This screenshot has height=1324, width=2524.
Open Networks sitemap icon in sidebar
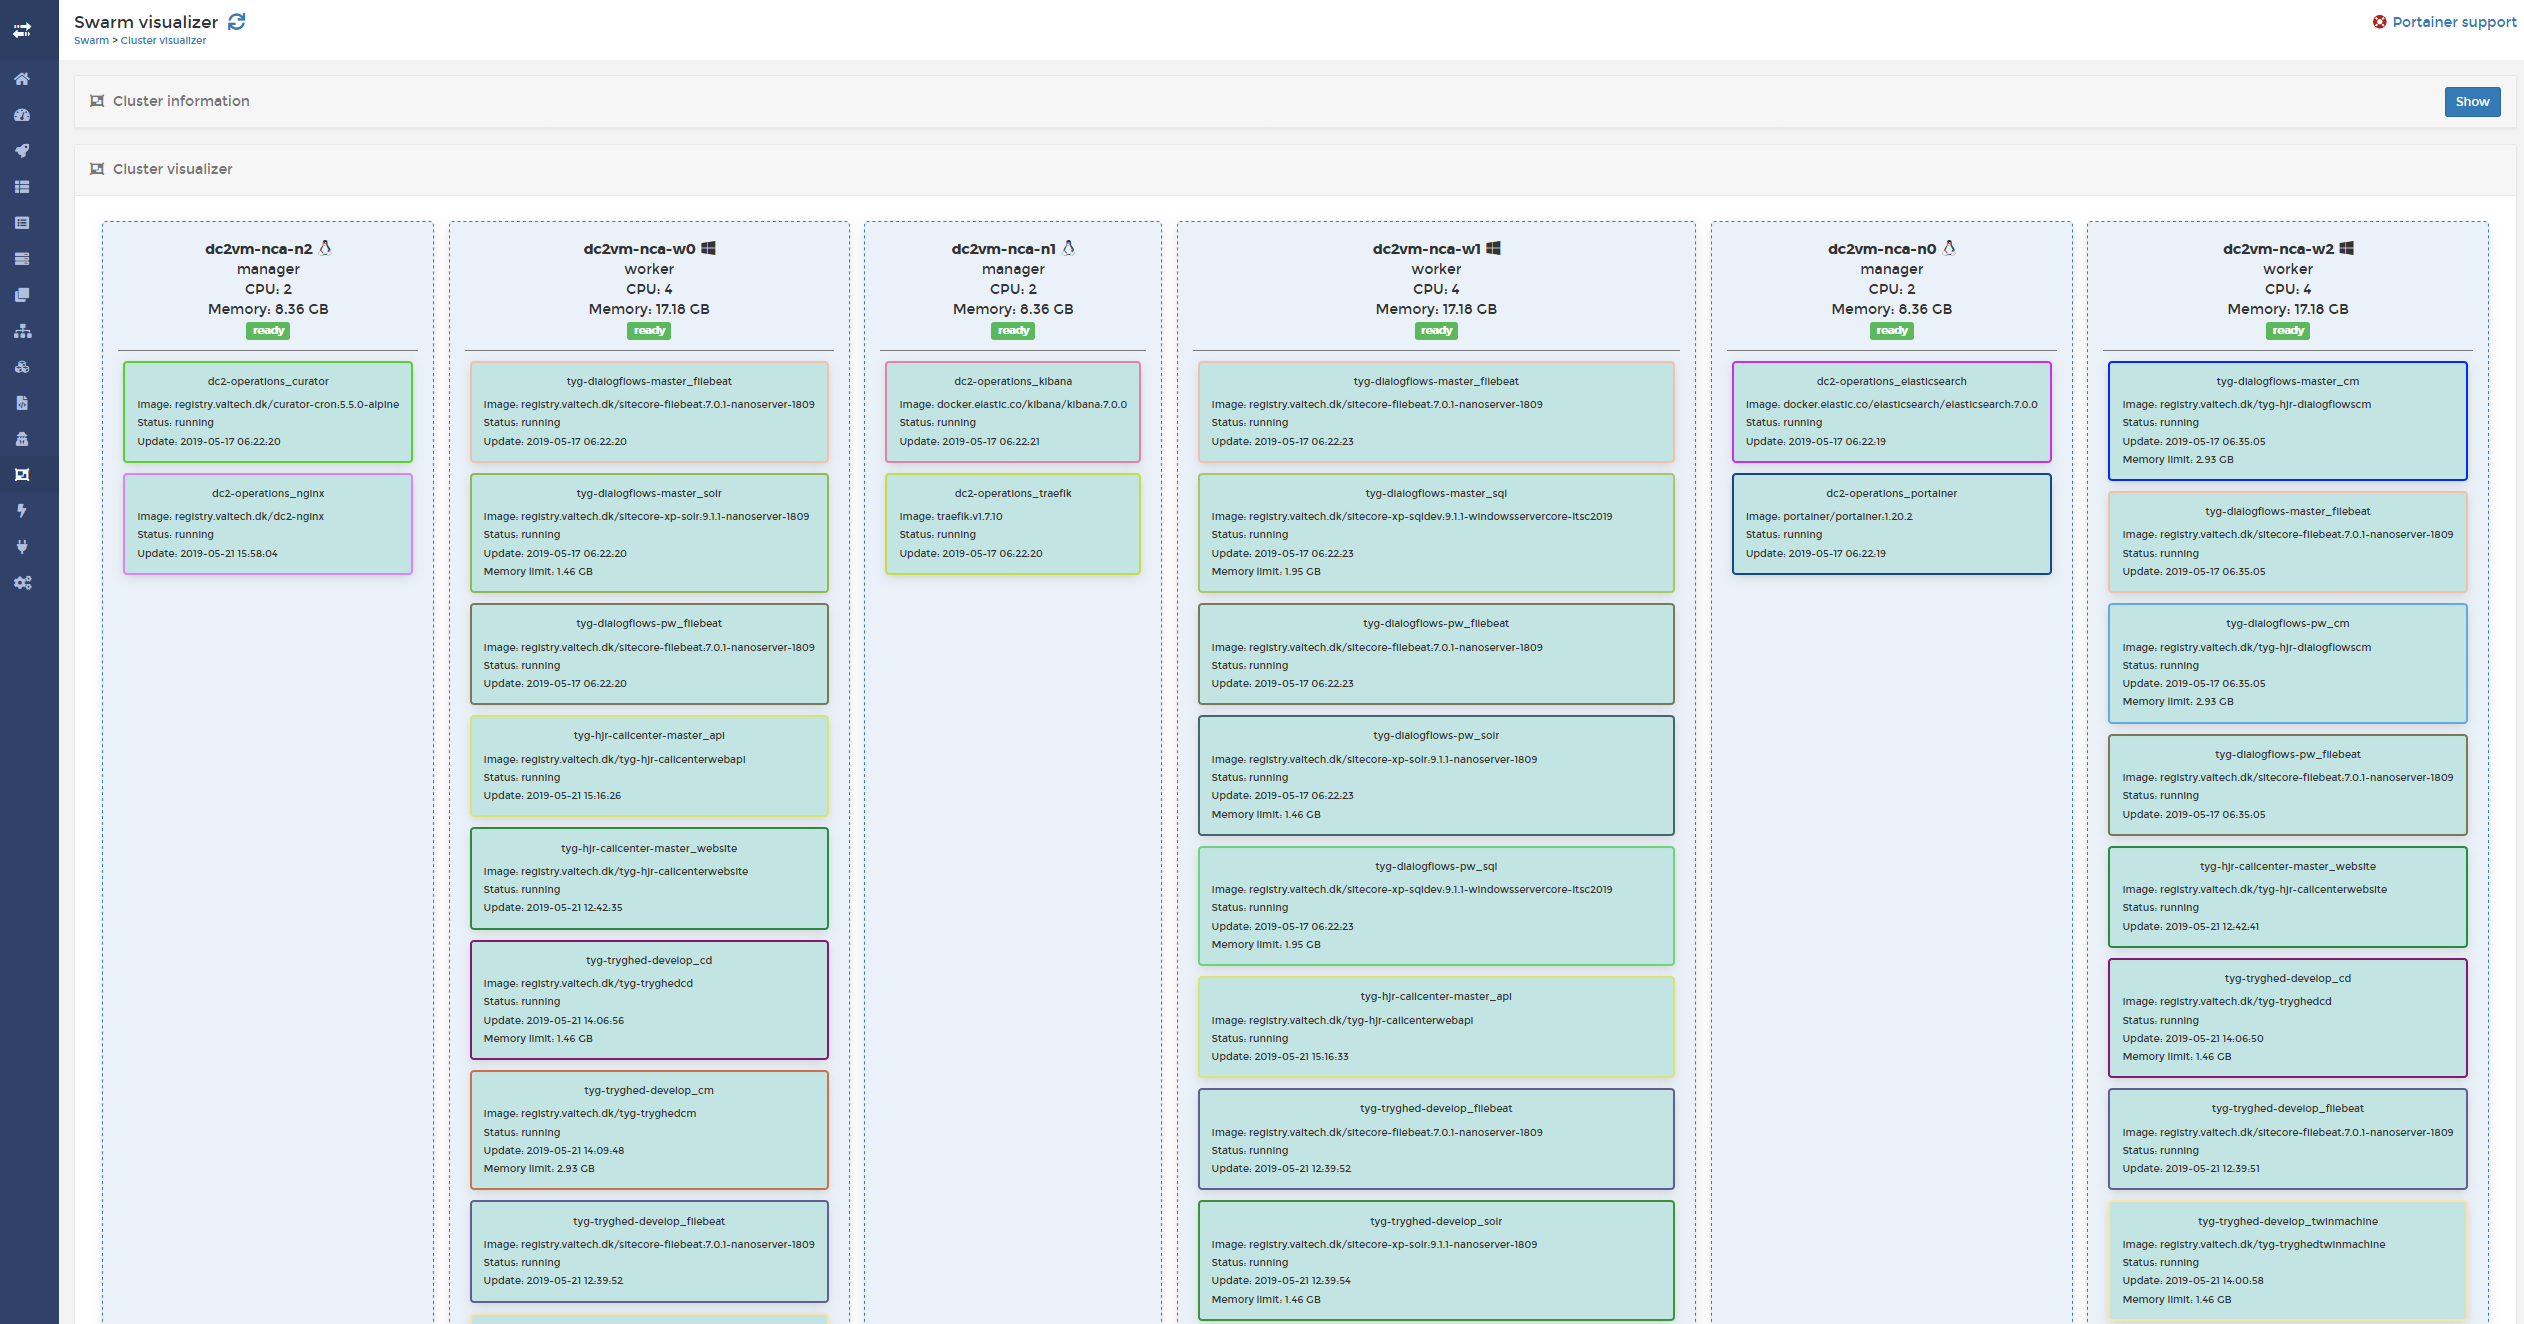tap(22, 331)
